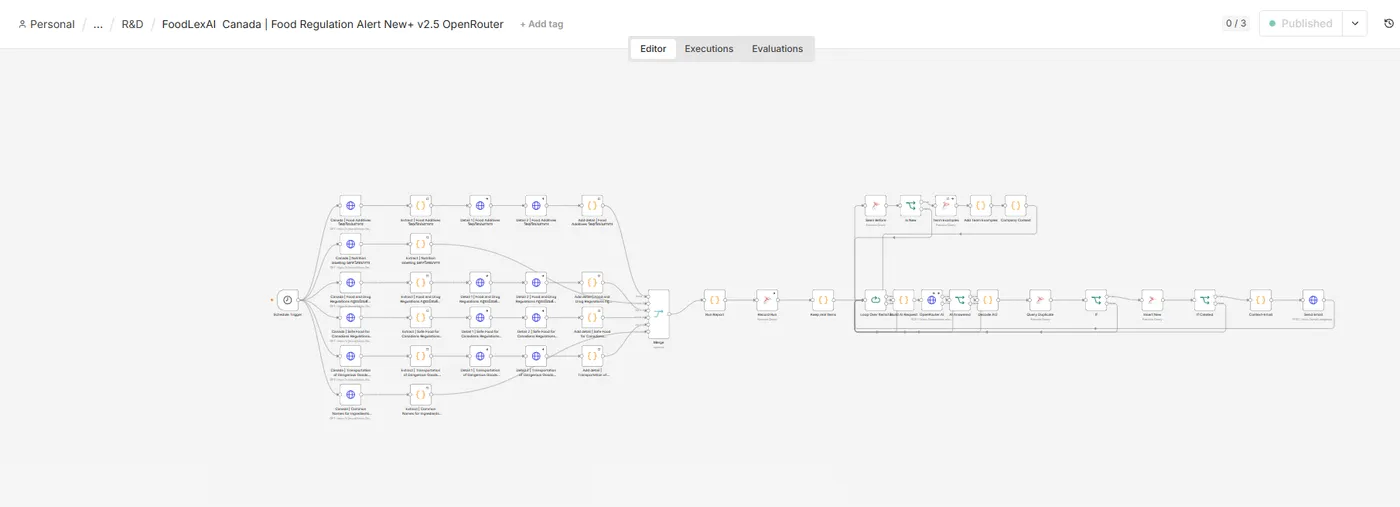Open Extract Food Additives code node

(x=421, y=205)
